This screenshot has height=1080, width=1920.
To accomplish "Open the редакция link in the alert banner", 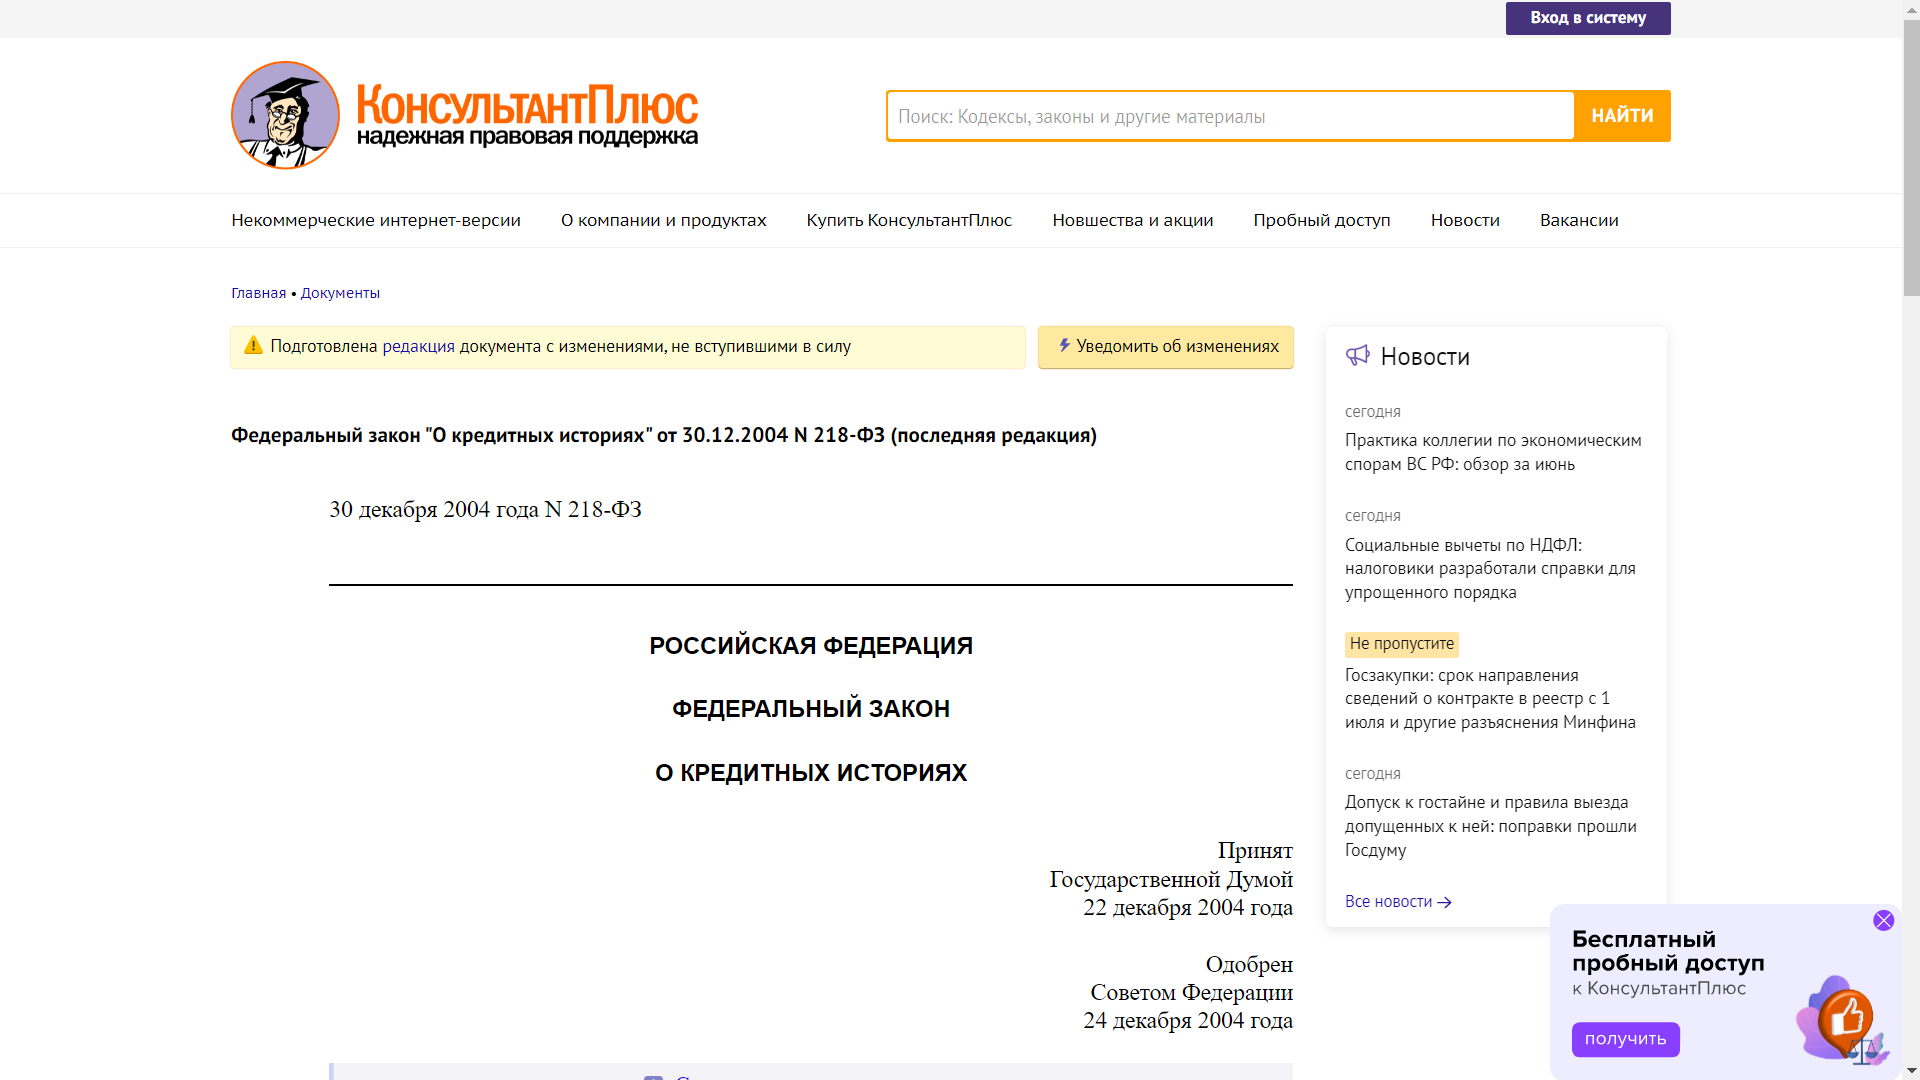I will pyautogui.click(x=418, y=346).
